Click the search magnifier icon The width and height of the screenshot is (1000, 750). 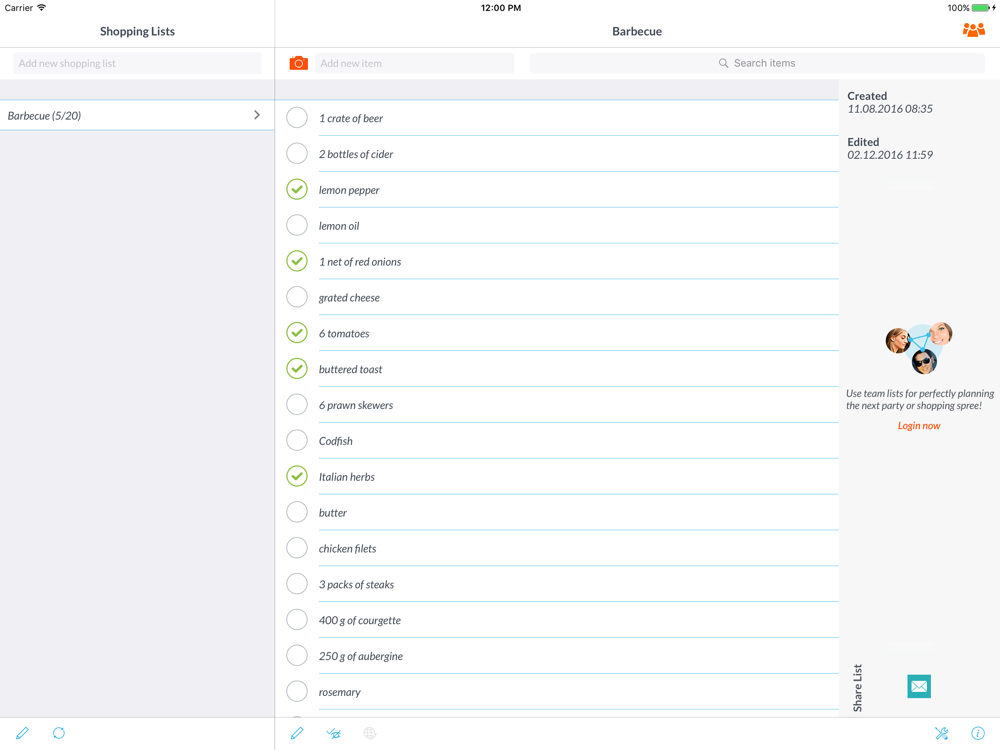[723, 63]
